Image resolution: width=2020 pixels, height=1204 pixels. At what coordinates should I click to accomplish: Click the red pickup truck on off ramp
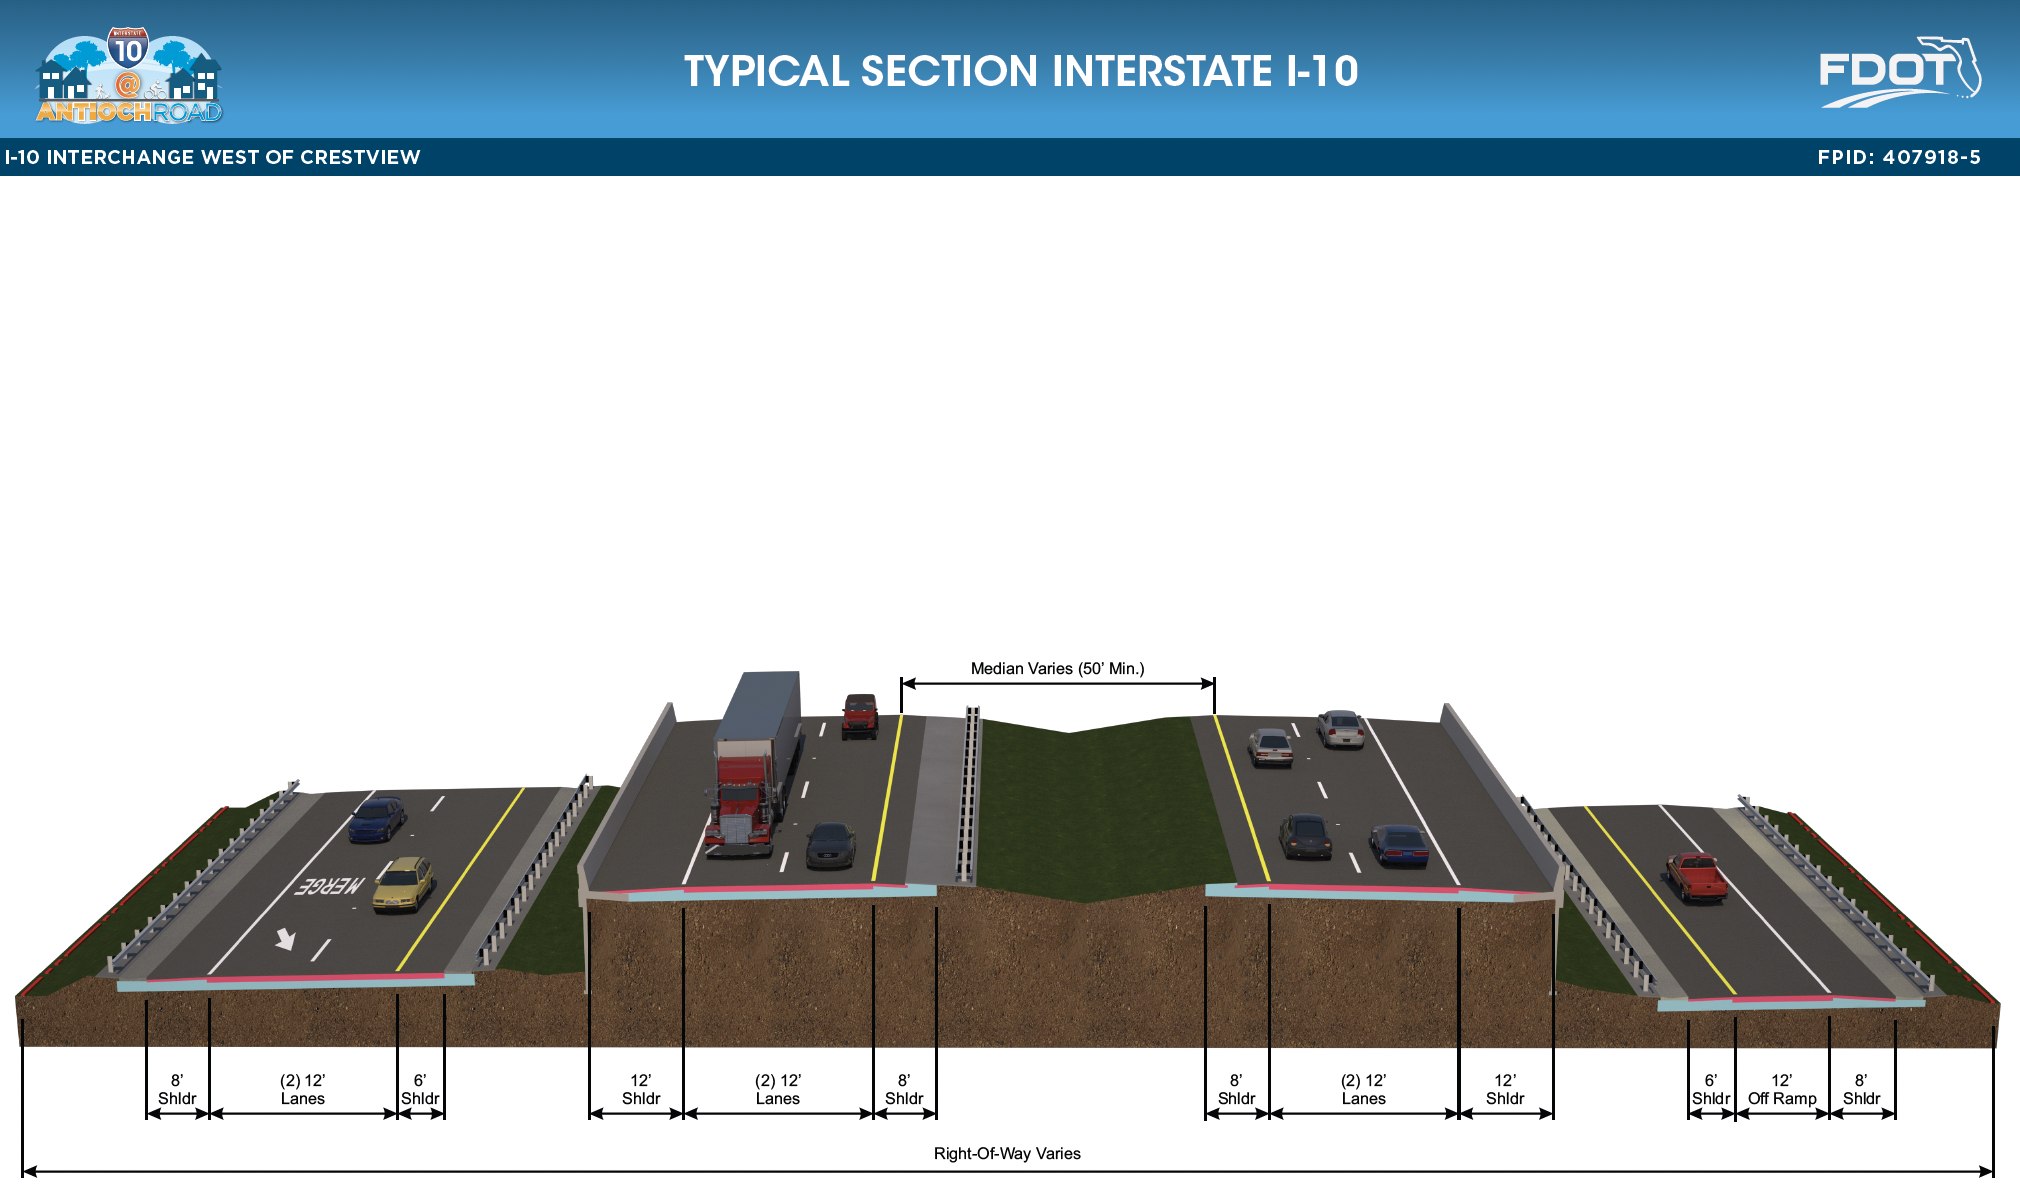(1696, 877)
